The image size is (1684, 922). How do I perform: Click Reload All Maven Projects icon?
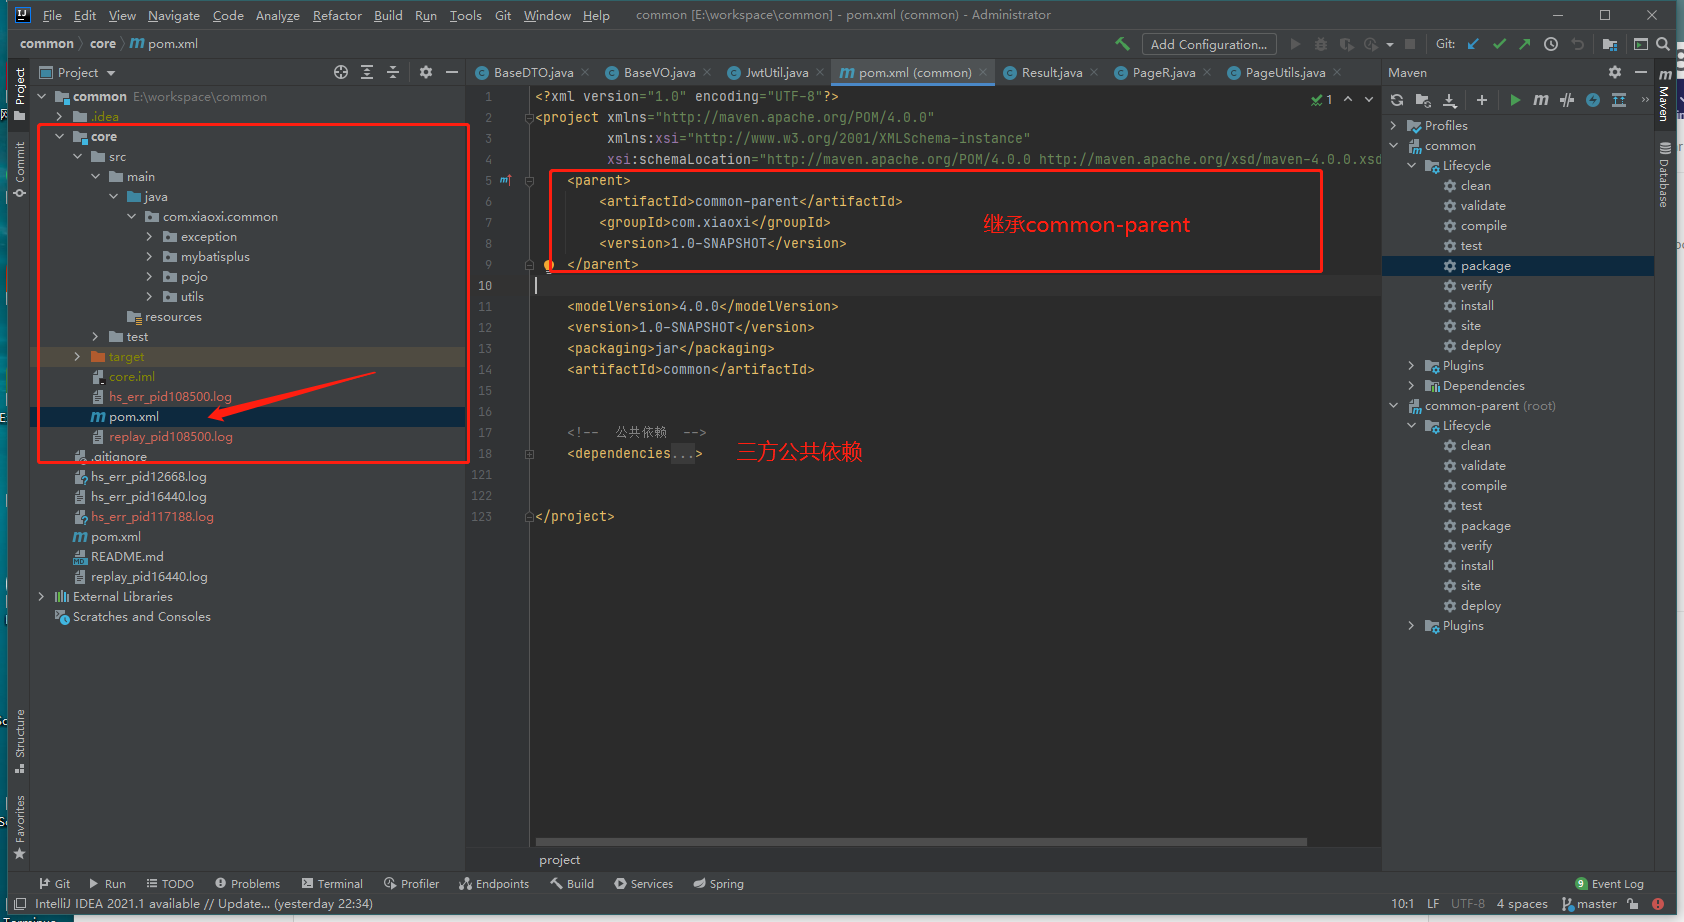pos(1397,100)
